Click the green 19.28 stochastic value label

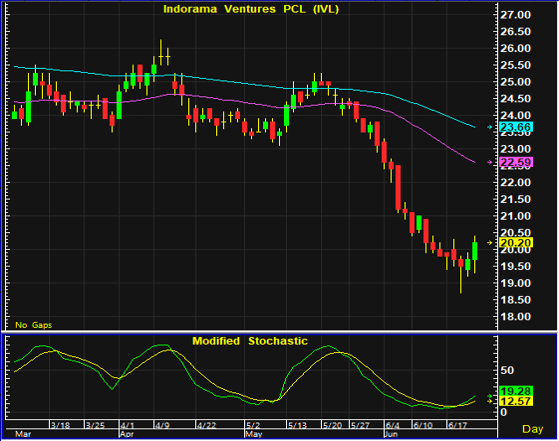coord(516,391)
